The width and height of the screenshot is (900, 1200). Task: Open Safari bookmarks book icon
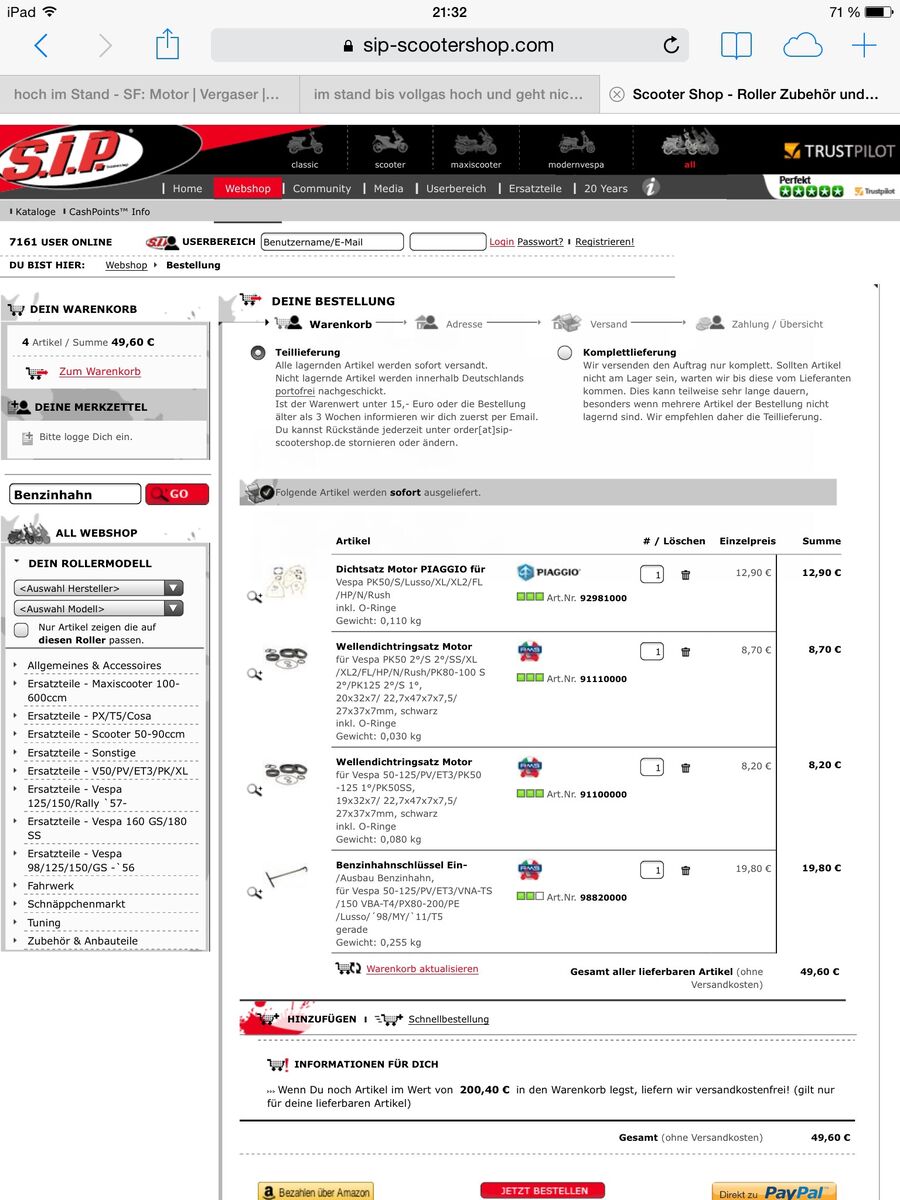point(736,45)
